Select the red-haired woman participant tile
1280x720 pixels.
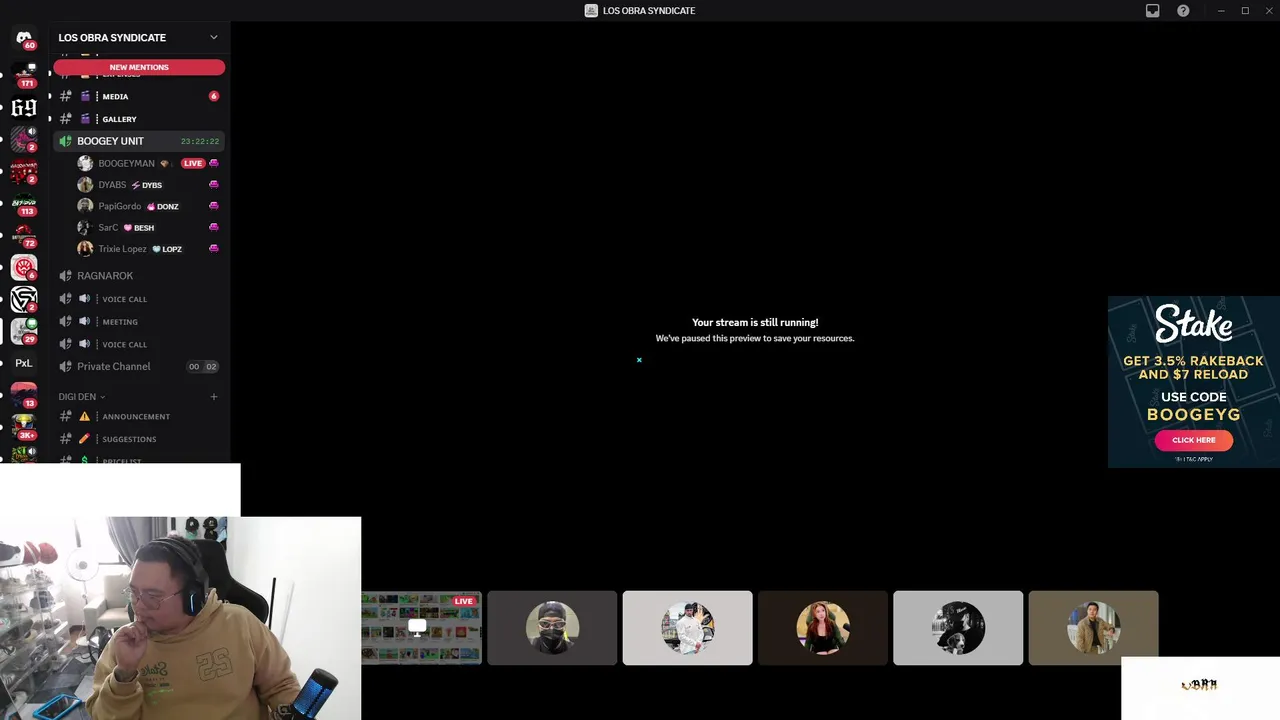pos(822,628)
